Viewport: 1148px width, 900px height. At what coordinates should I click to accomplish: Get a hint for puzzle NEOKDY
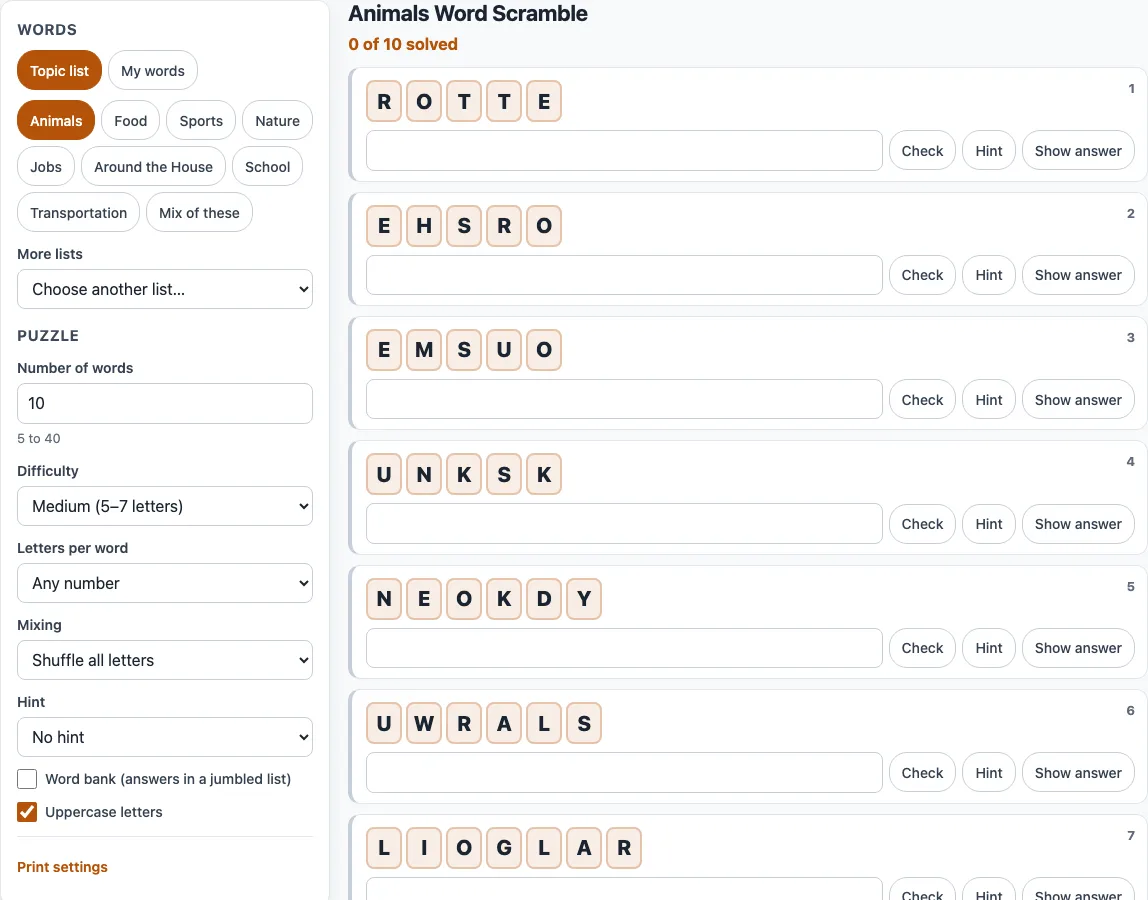988,648
